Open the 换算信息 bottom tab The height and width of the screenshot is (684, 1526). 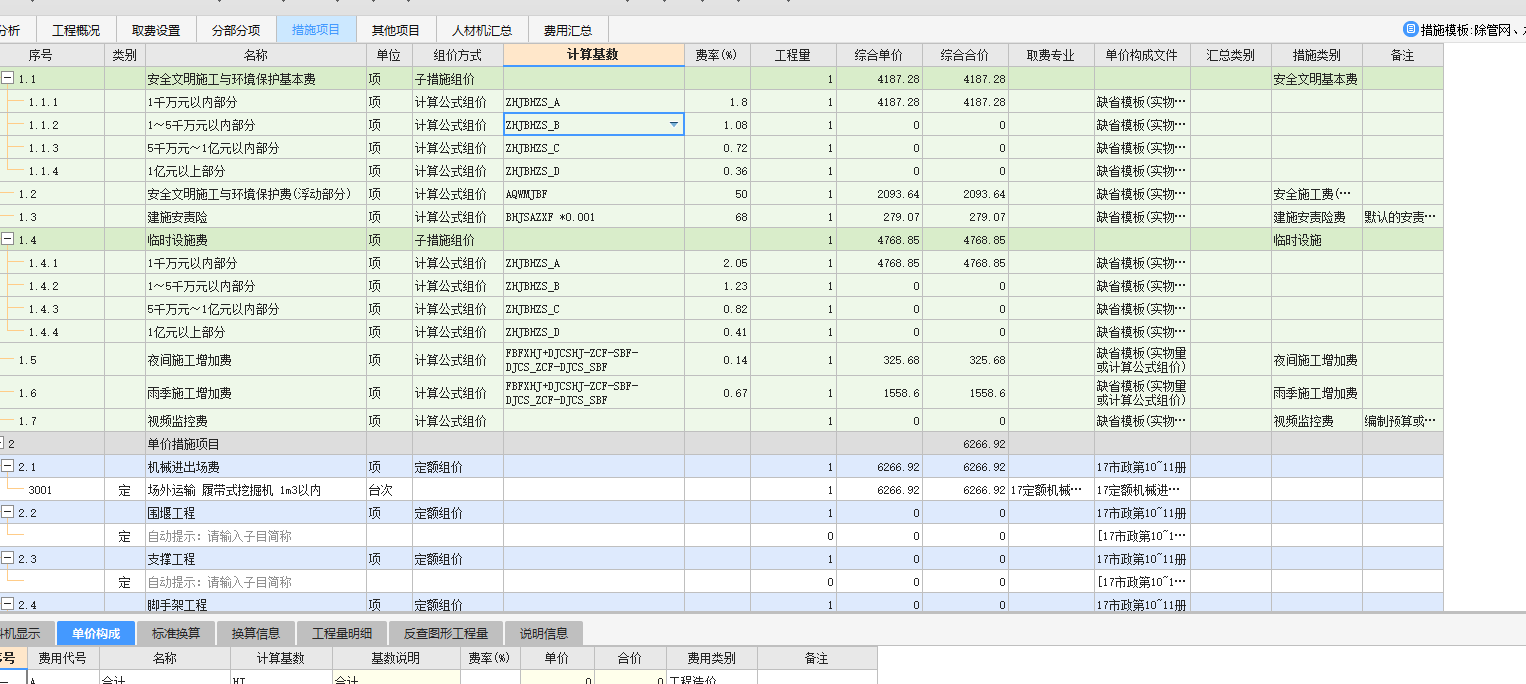(256, 633)
